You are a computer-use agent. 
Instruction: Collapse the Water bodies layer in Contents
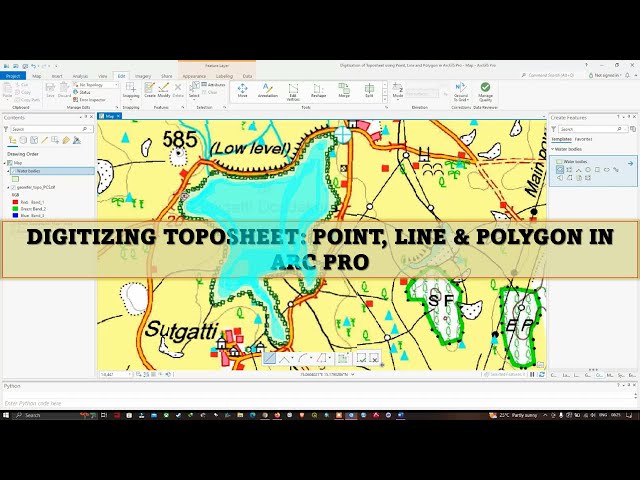8,171
